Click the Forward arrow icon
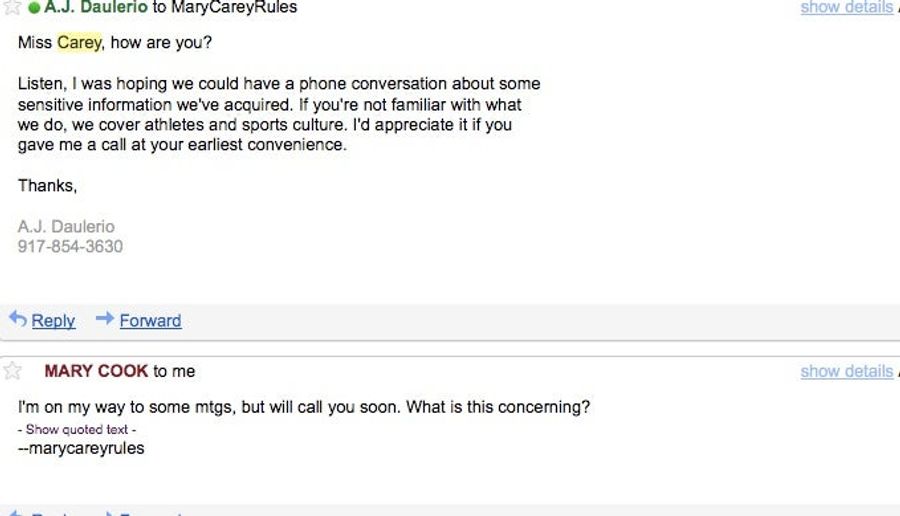Screen dimensions: 900x516 pyautogui.click(x=105, y=318)
